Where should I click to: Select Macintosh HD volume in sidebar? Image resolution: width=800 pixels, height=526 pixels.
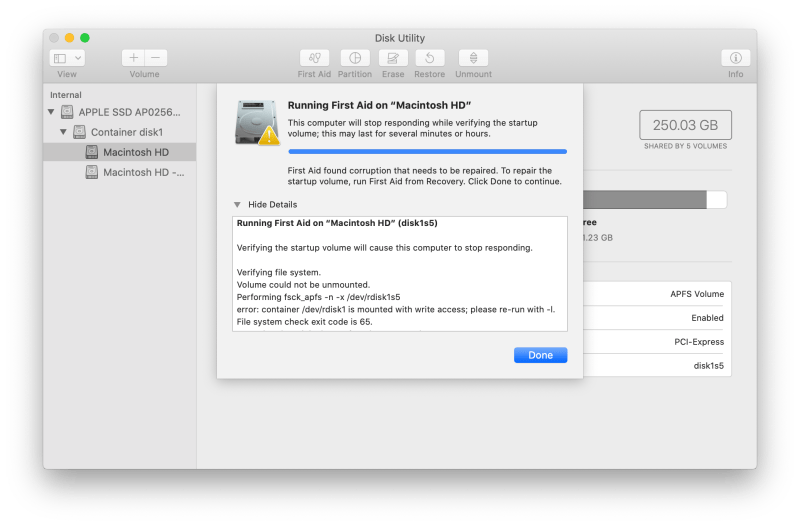click(119, 152)
